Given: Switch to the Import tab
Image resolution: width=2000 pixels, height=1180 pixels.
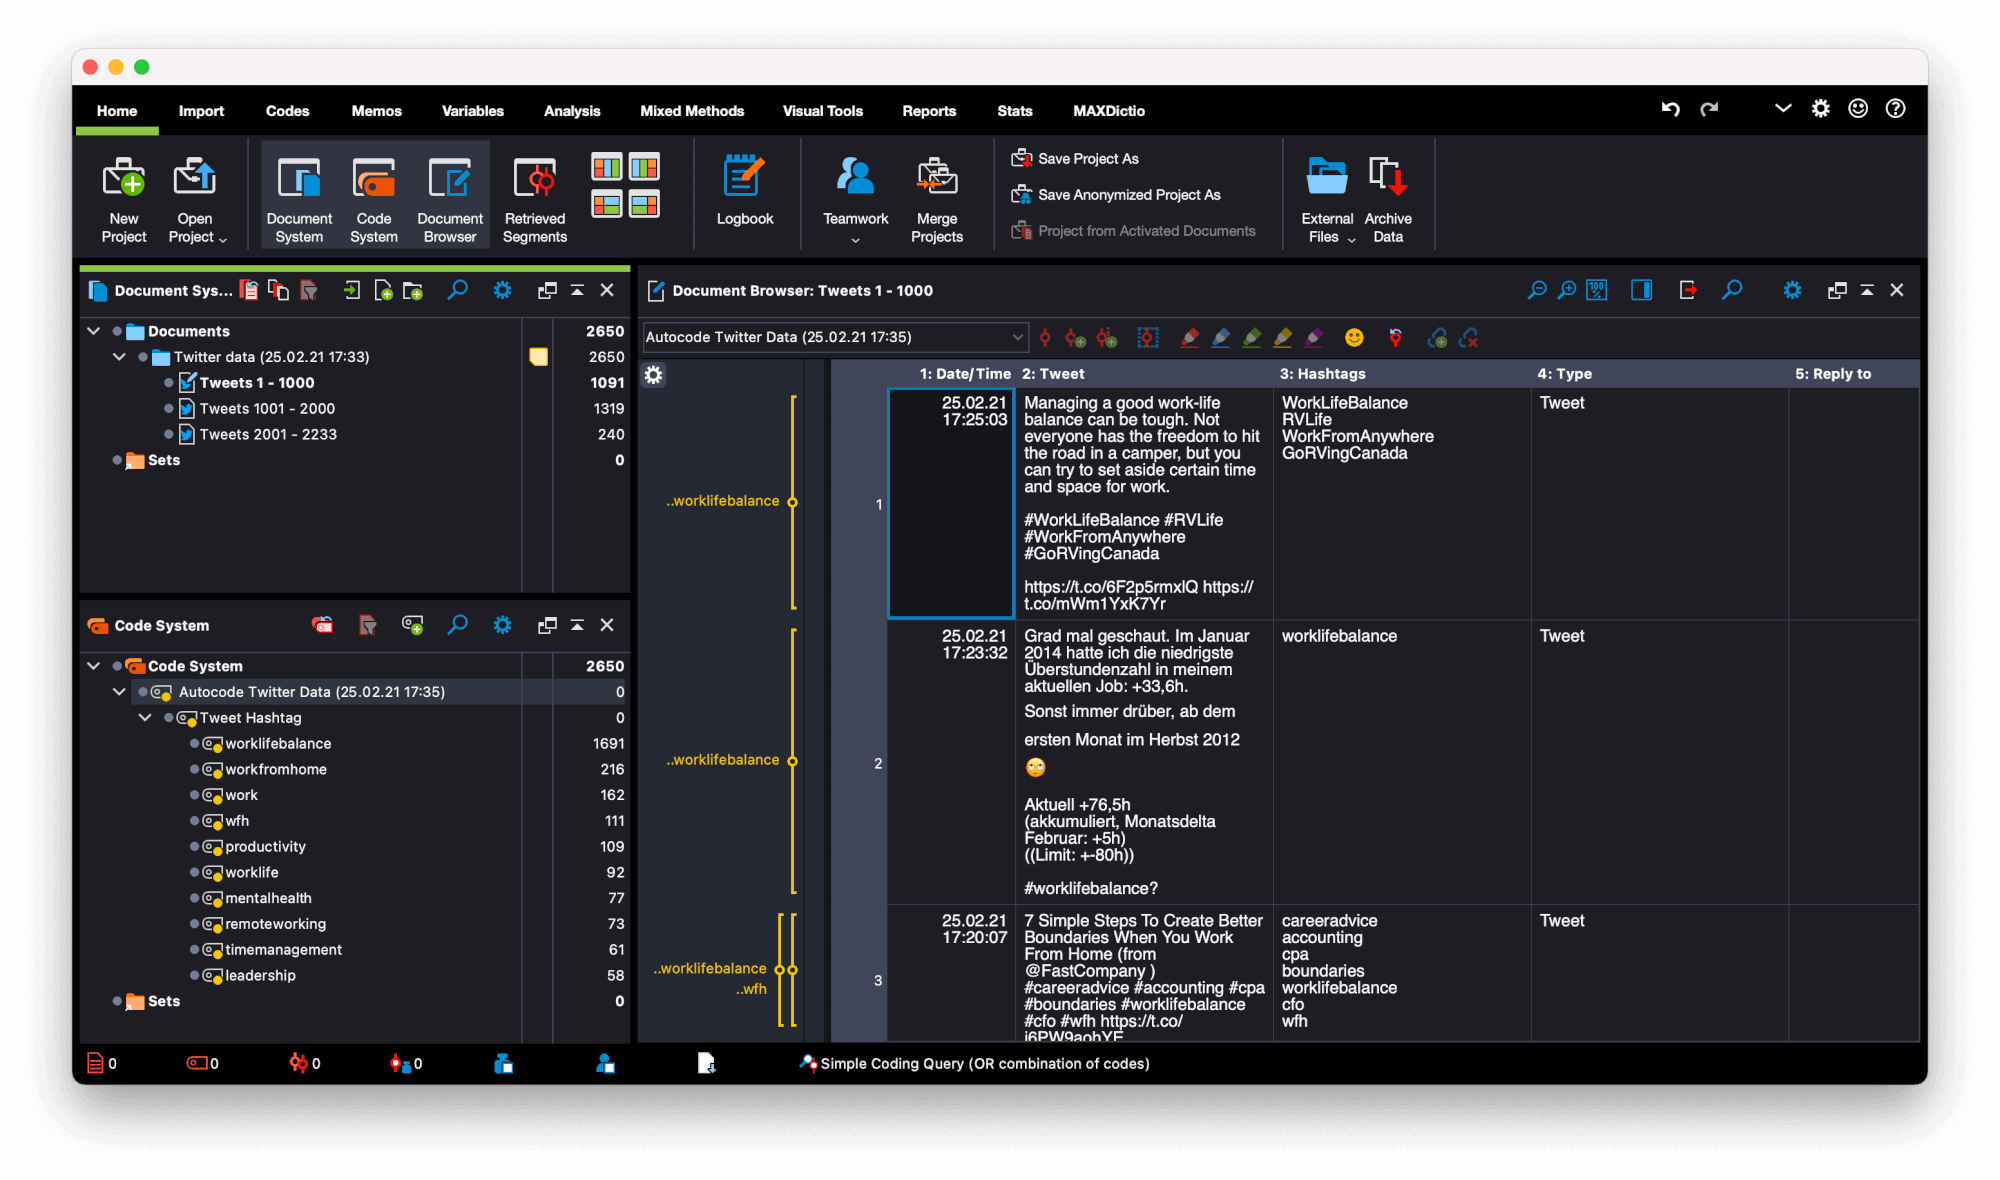Looking at the screenshot, I should coord(201,111).
